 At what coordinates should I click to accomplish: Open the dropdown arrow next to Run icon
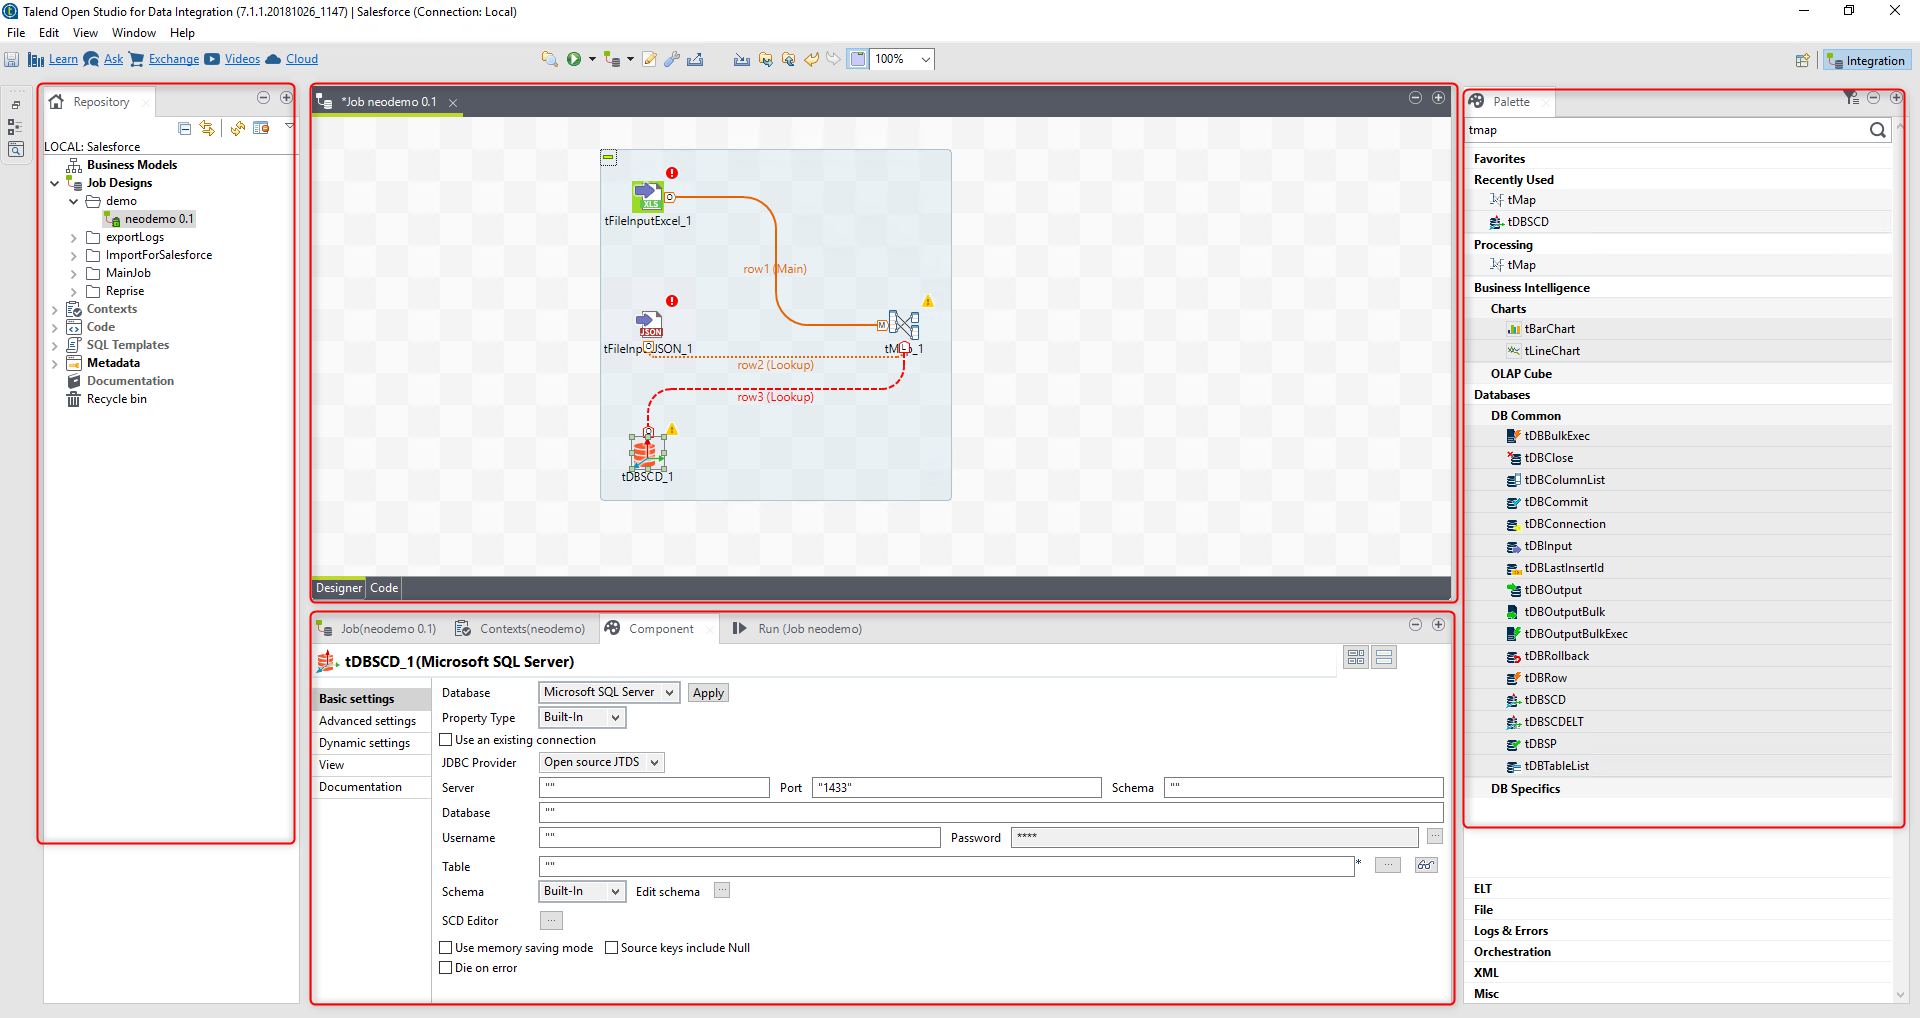(592, 59)
